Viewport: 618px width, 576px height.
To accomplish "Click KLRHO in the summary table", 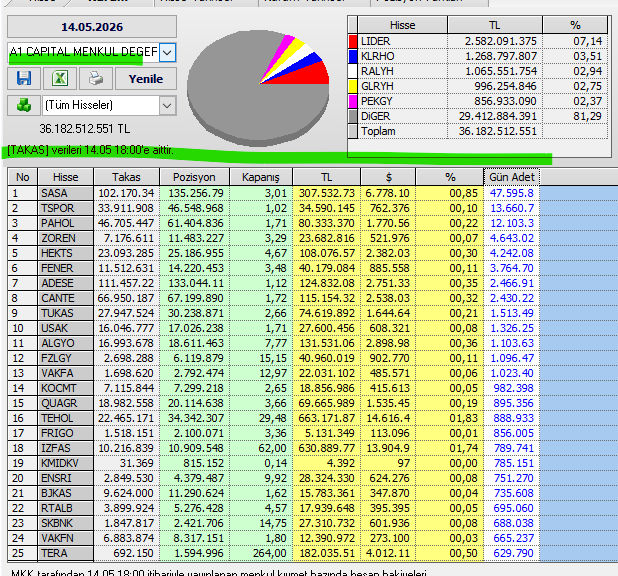I will [x=402, y=56].
